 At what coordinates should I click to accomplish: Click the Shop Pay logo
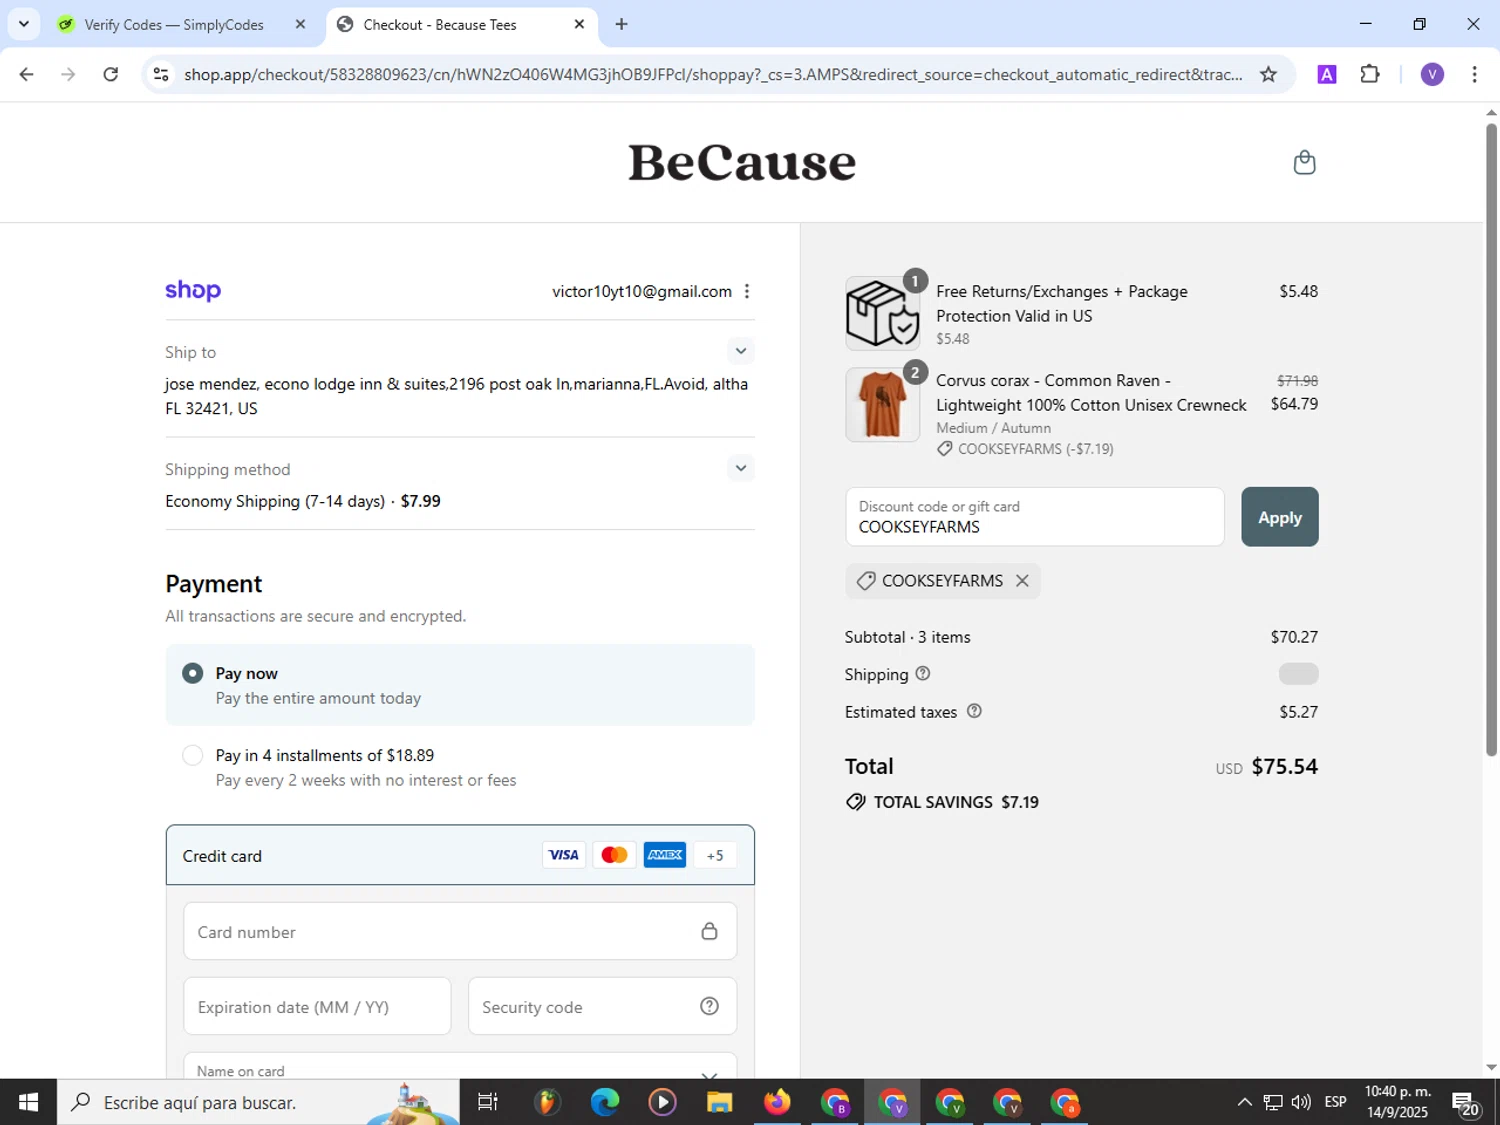tap(193, 291)
